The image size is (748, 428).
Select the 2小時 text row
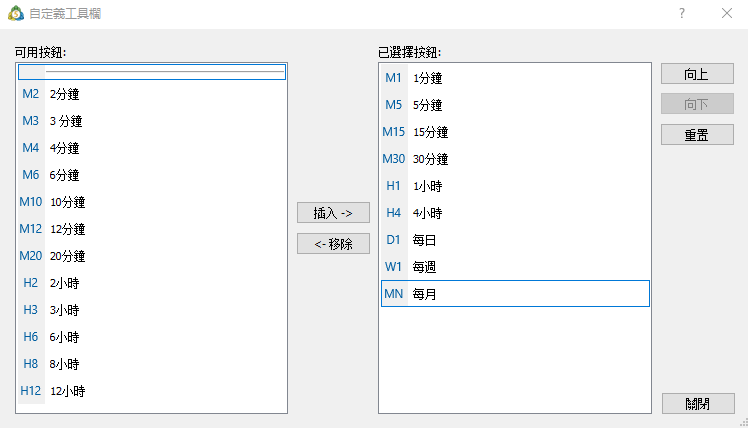pos(64,283)
